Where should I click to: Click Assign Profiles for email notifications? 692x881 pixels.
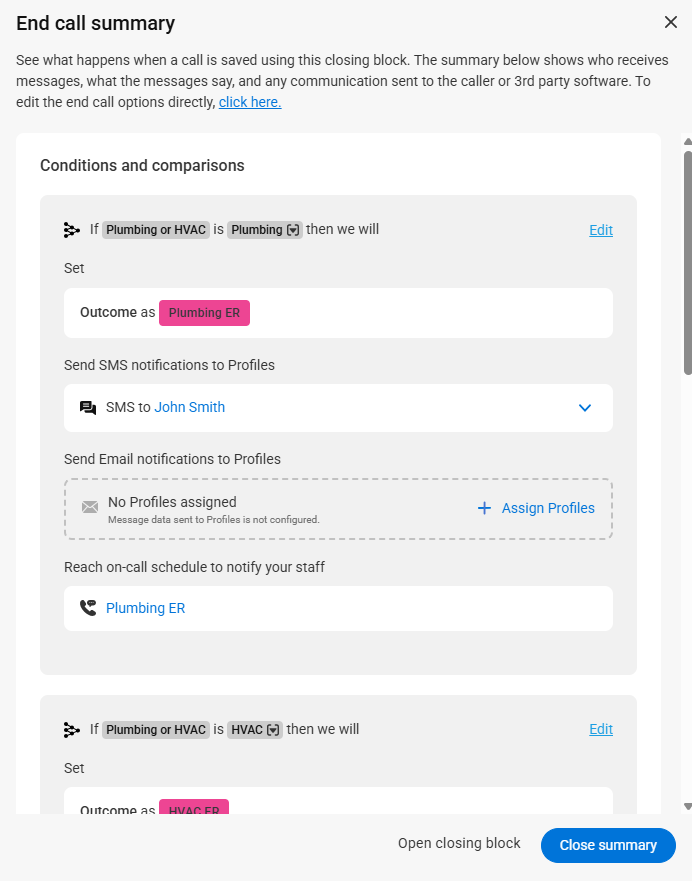pos(548,508)
